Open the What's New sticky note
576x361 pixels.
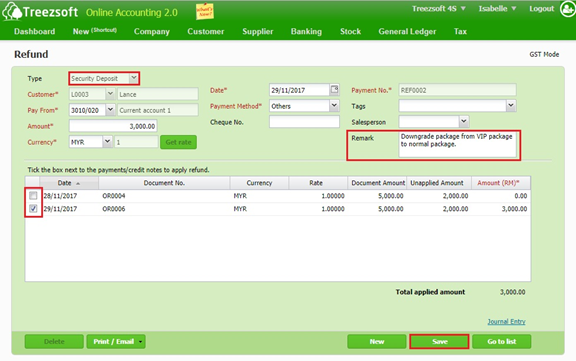(x=205, y=11)
